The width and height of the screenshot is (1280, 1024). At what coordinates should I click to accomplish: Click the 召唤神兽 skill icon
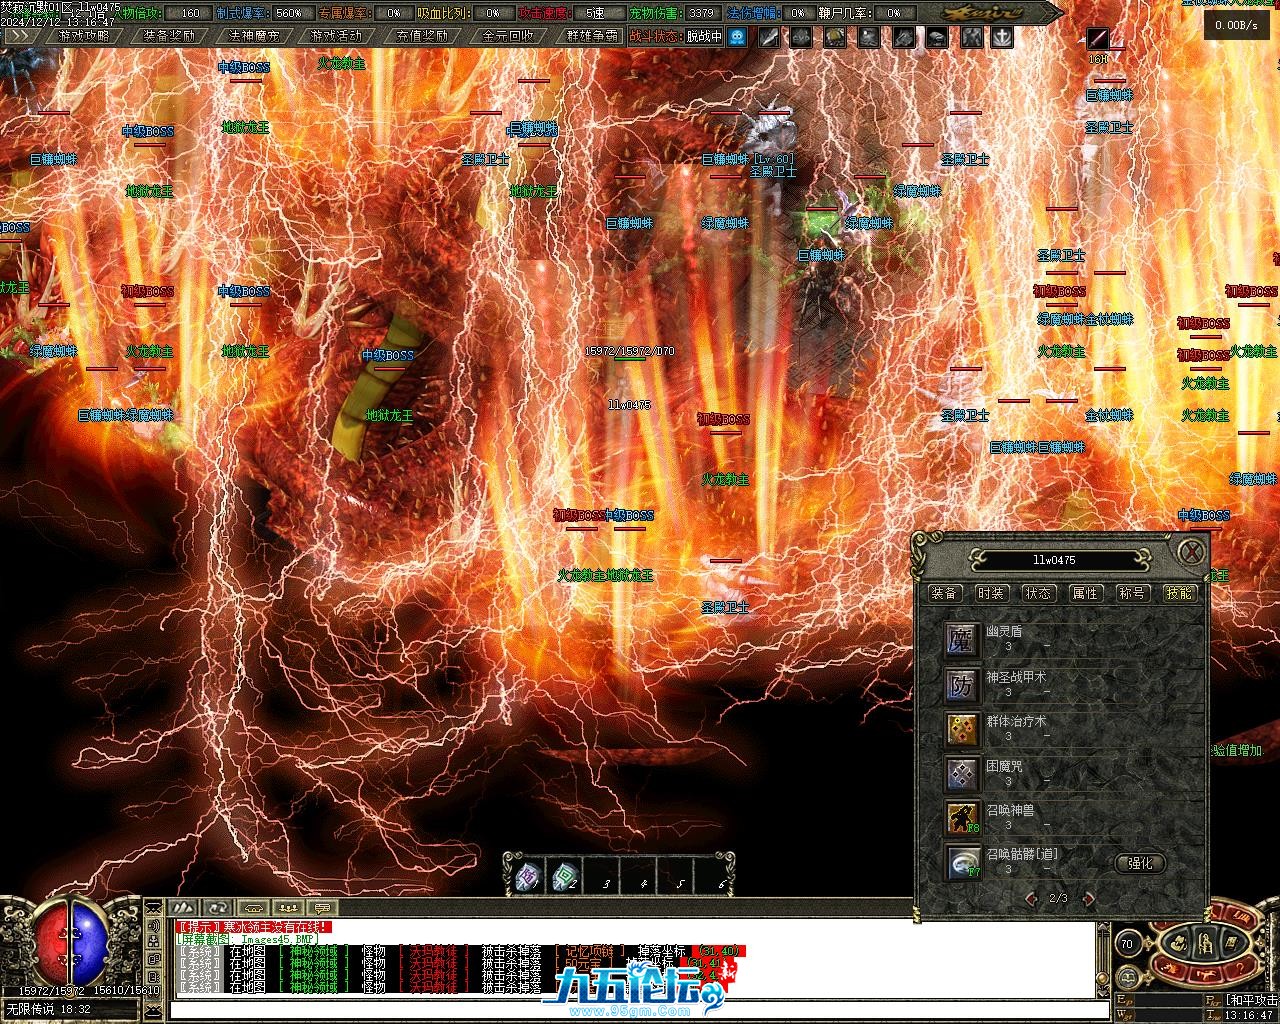pos(962,818)
